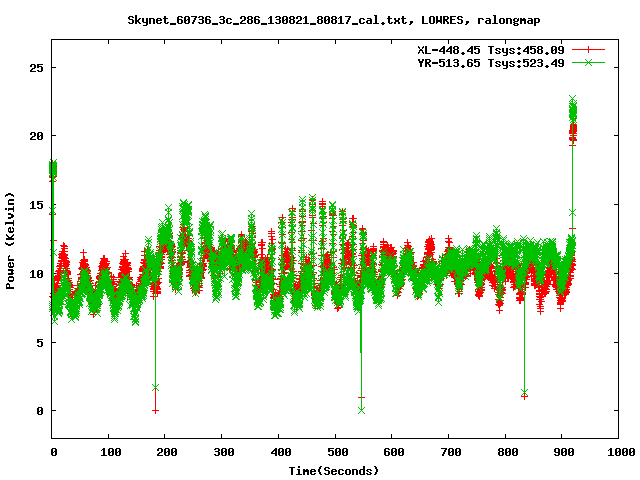Click the red dropout point near 180 seconds
This screenshot has width=640, height=480.
point(155,411)
